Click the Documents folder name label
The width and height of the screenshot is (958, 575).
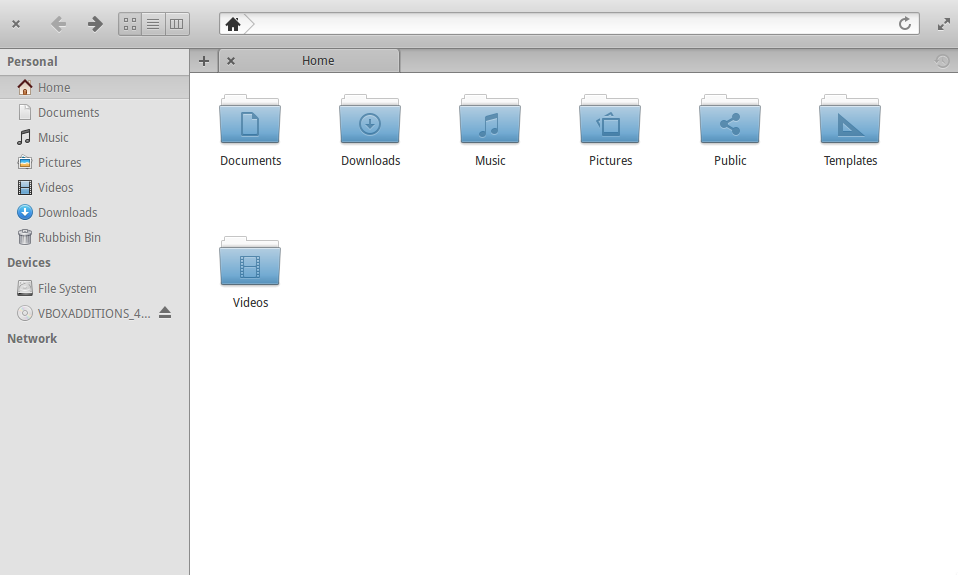tap(250, 161)
